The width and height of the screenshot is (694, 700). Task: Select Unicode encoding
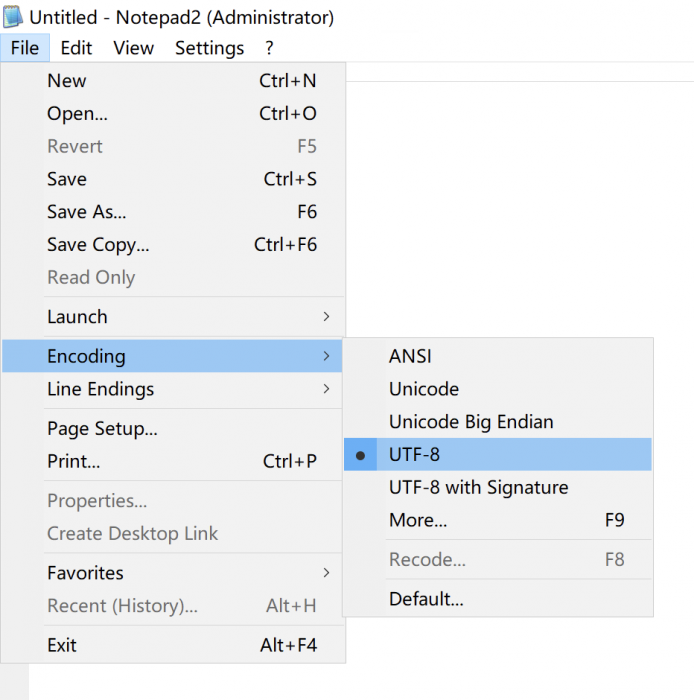(x=498, y=389)
